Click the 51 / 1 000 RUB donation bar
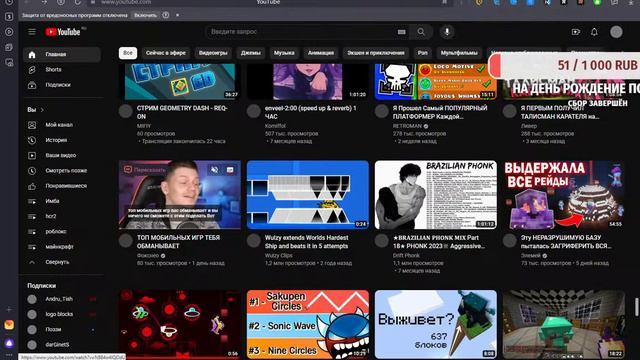Screen dimensions: 640x360 tap(564, 65)
